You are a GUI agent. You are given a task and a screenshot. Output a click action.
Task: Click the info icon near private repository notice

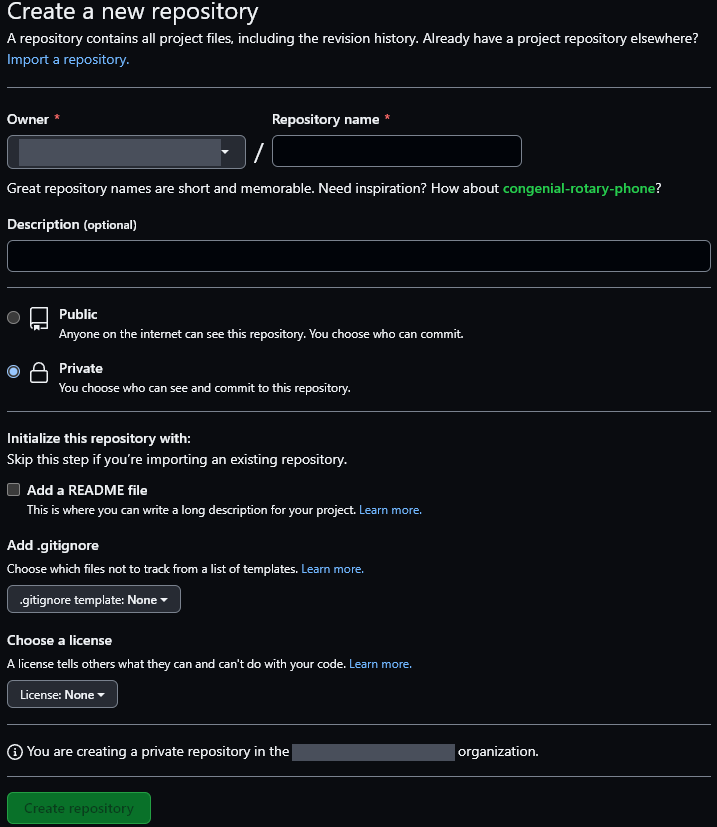[x=14, y=751]
